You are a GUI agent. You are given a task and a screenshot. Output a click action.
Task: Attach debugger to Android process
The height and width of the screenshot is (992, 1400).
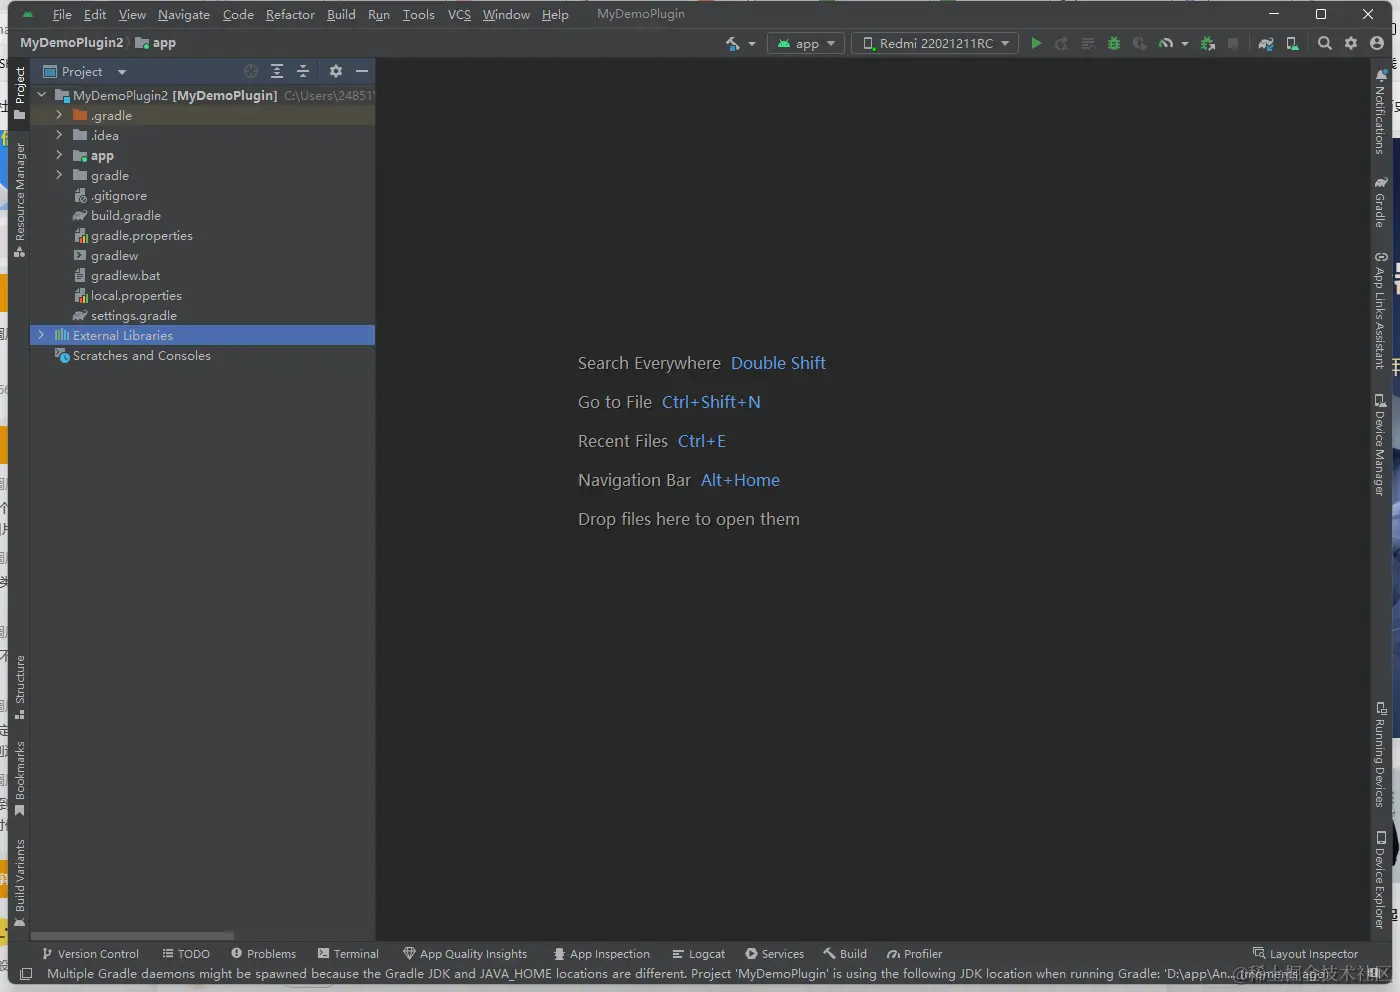[1208, 43]
